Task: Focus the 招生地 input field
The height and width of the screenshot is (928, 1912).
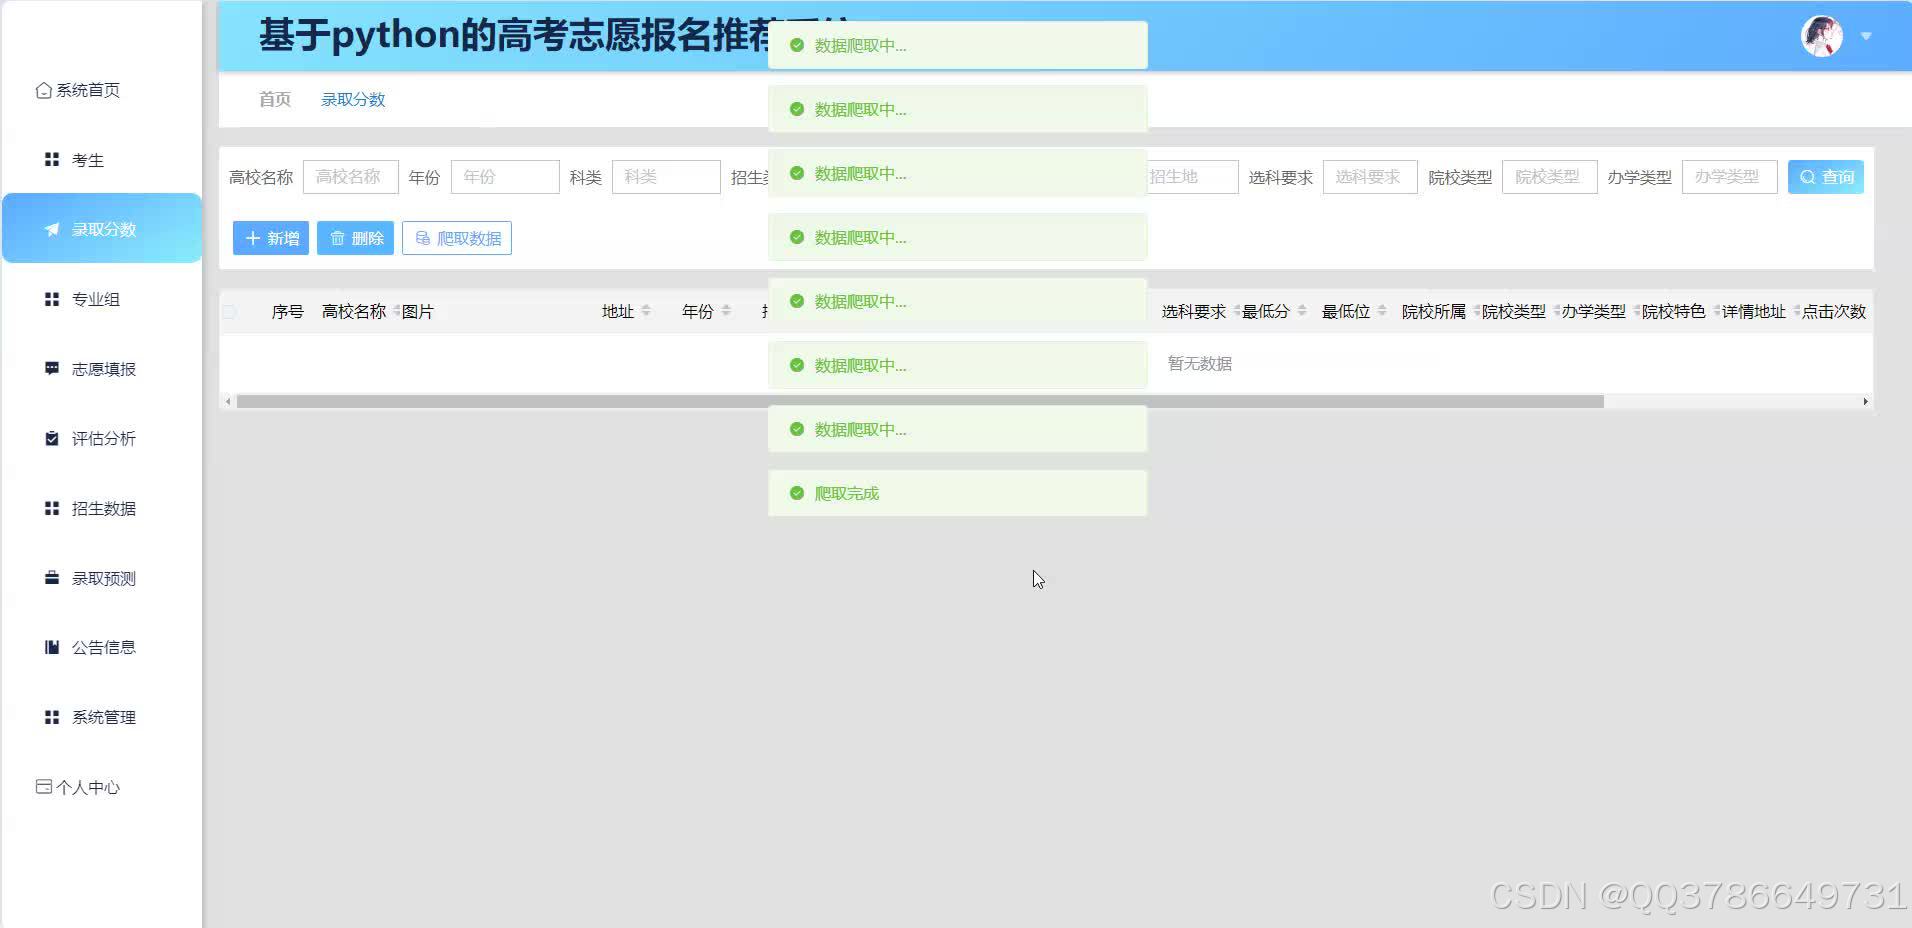Action: [x=1192, y=177]
